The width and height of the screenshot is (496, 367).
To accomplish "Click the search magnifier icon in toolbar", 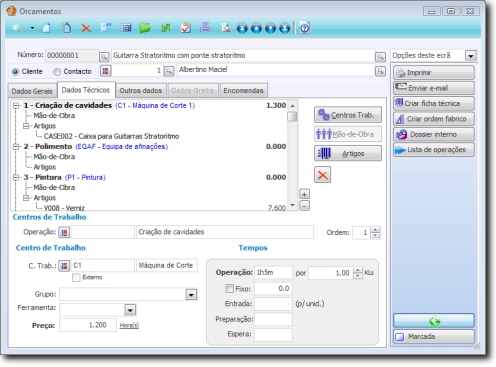I will (17, 28).
